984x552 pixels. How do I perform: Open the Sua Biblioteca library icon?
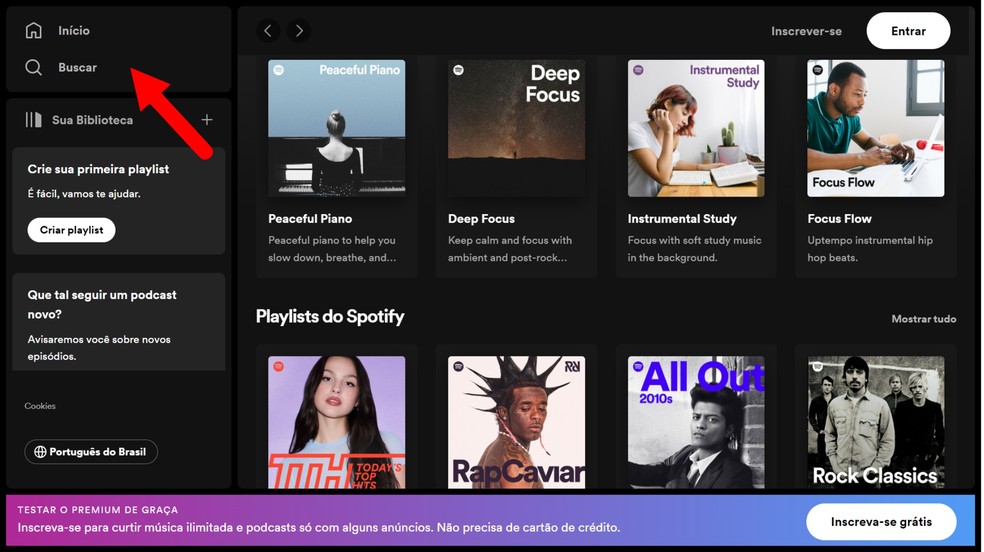33,119
